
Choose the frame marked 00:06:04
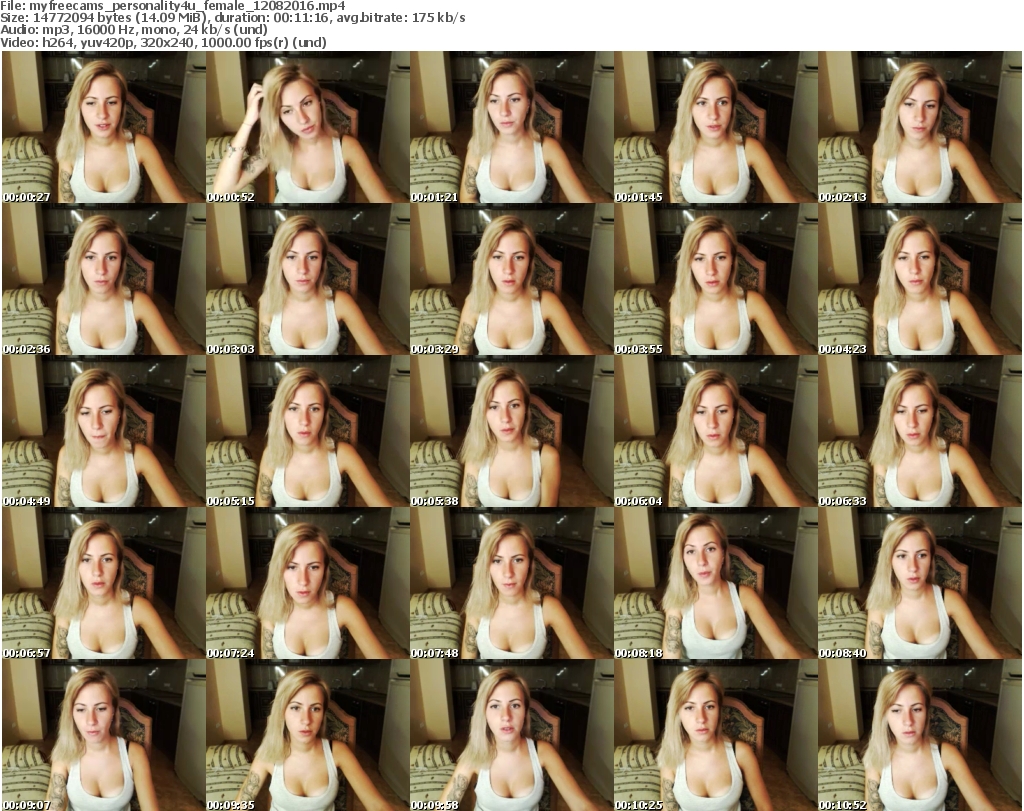tap(715, 432)
